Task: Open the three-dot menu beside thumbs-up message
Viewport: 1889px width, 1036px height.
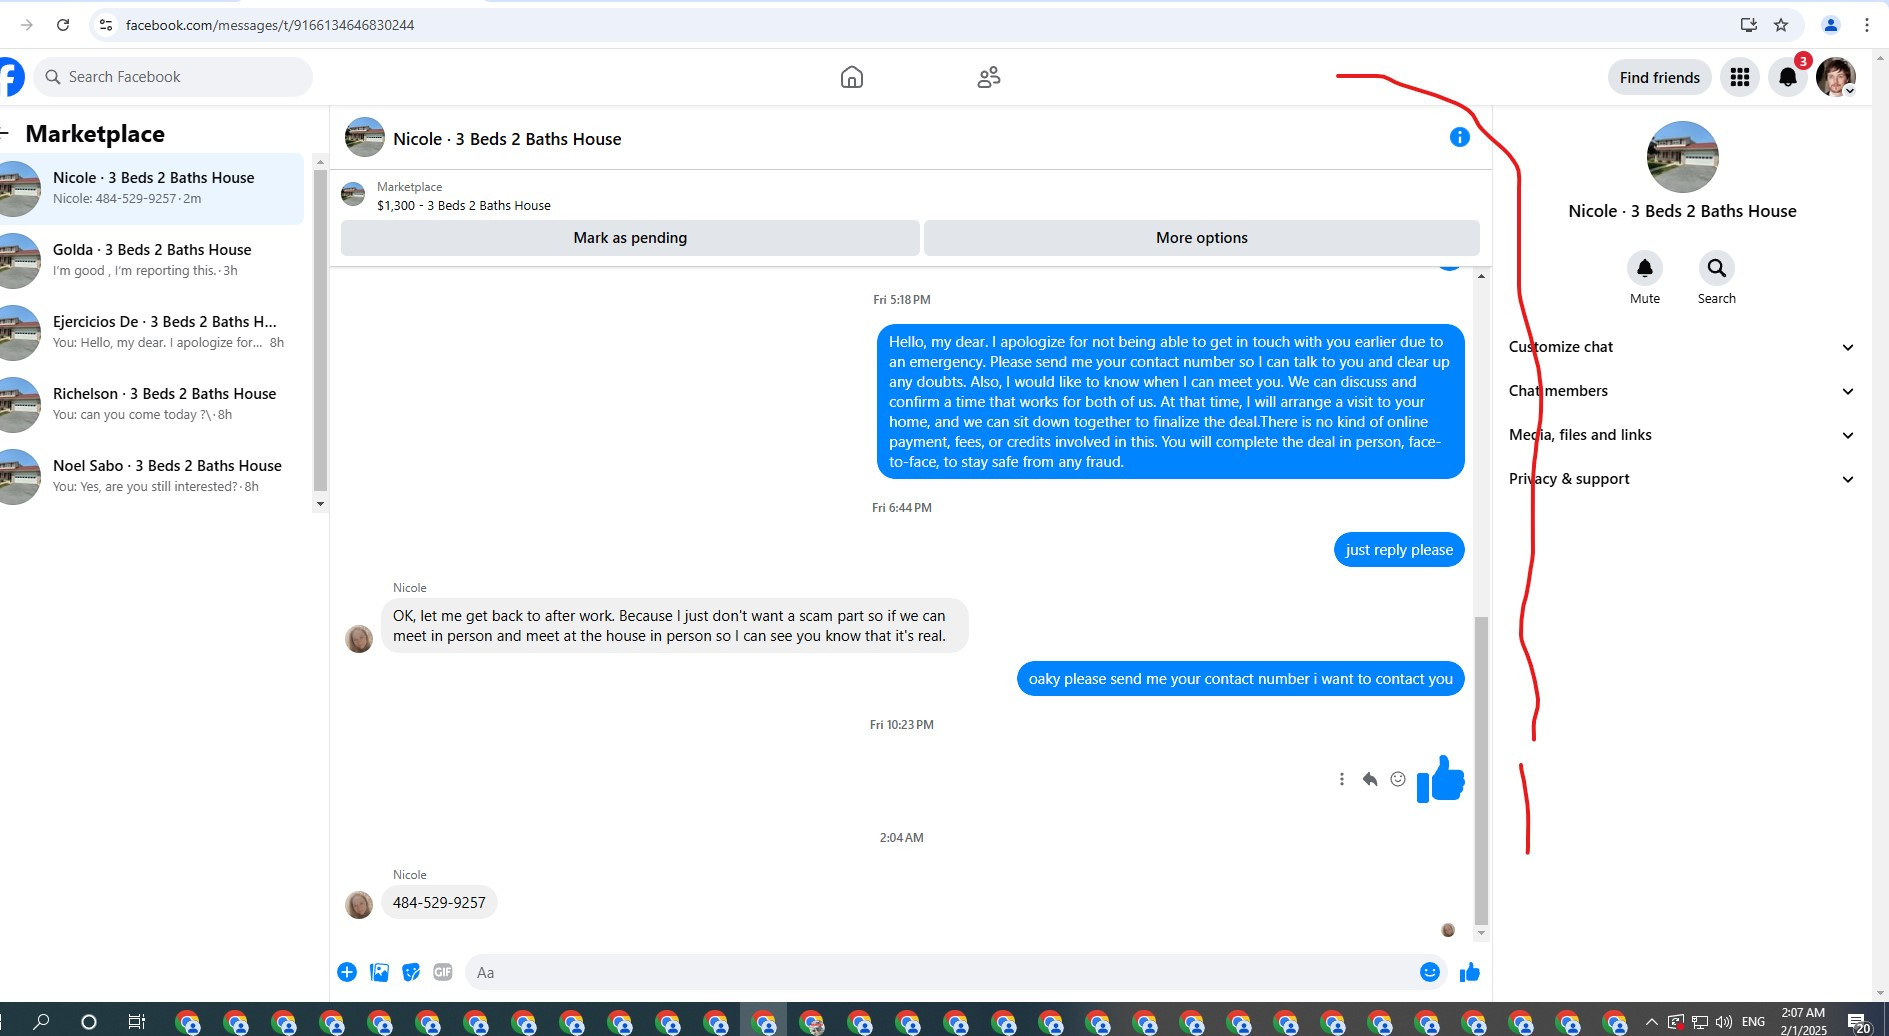Action: (x=1342, y=779)
